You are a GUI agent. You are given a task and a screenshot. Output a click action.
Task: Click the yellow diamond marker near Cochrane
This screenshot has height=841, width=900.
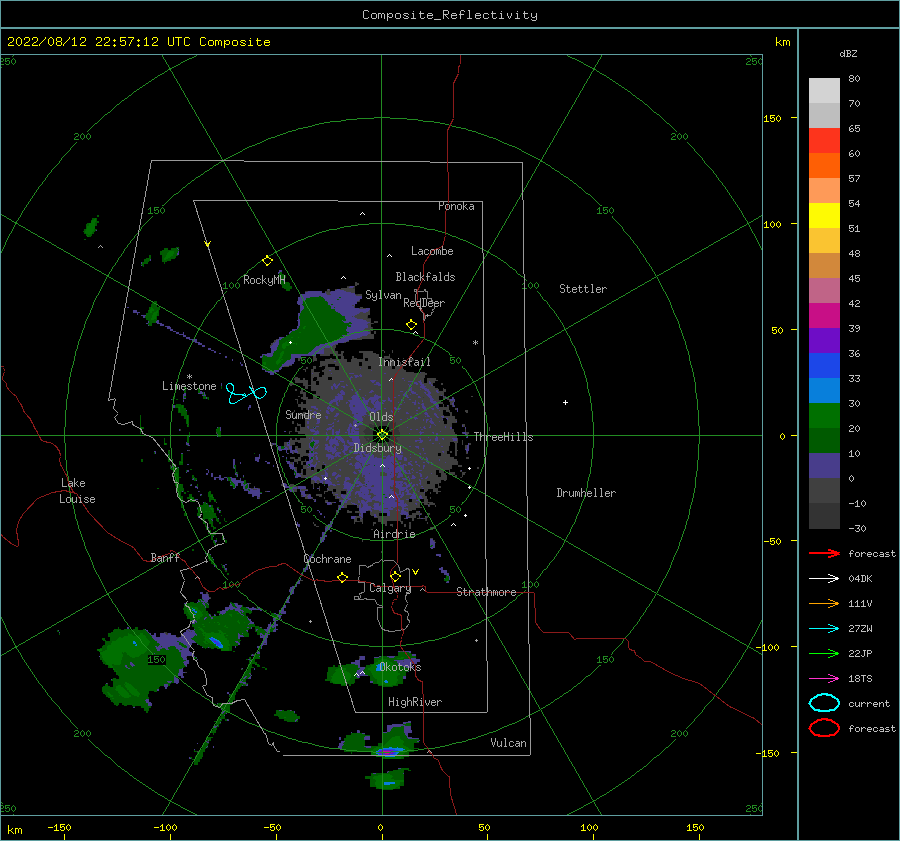click(x=343, y=577)
